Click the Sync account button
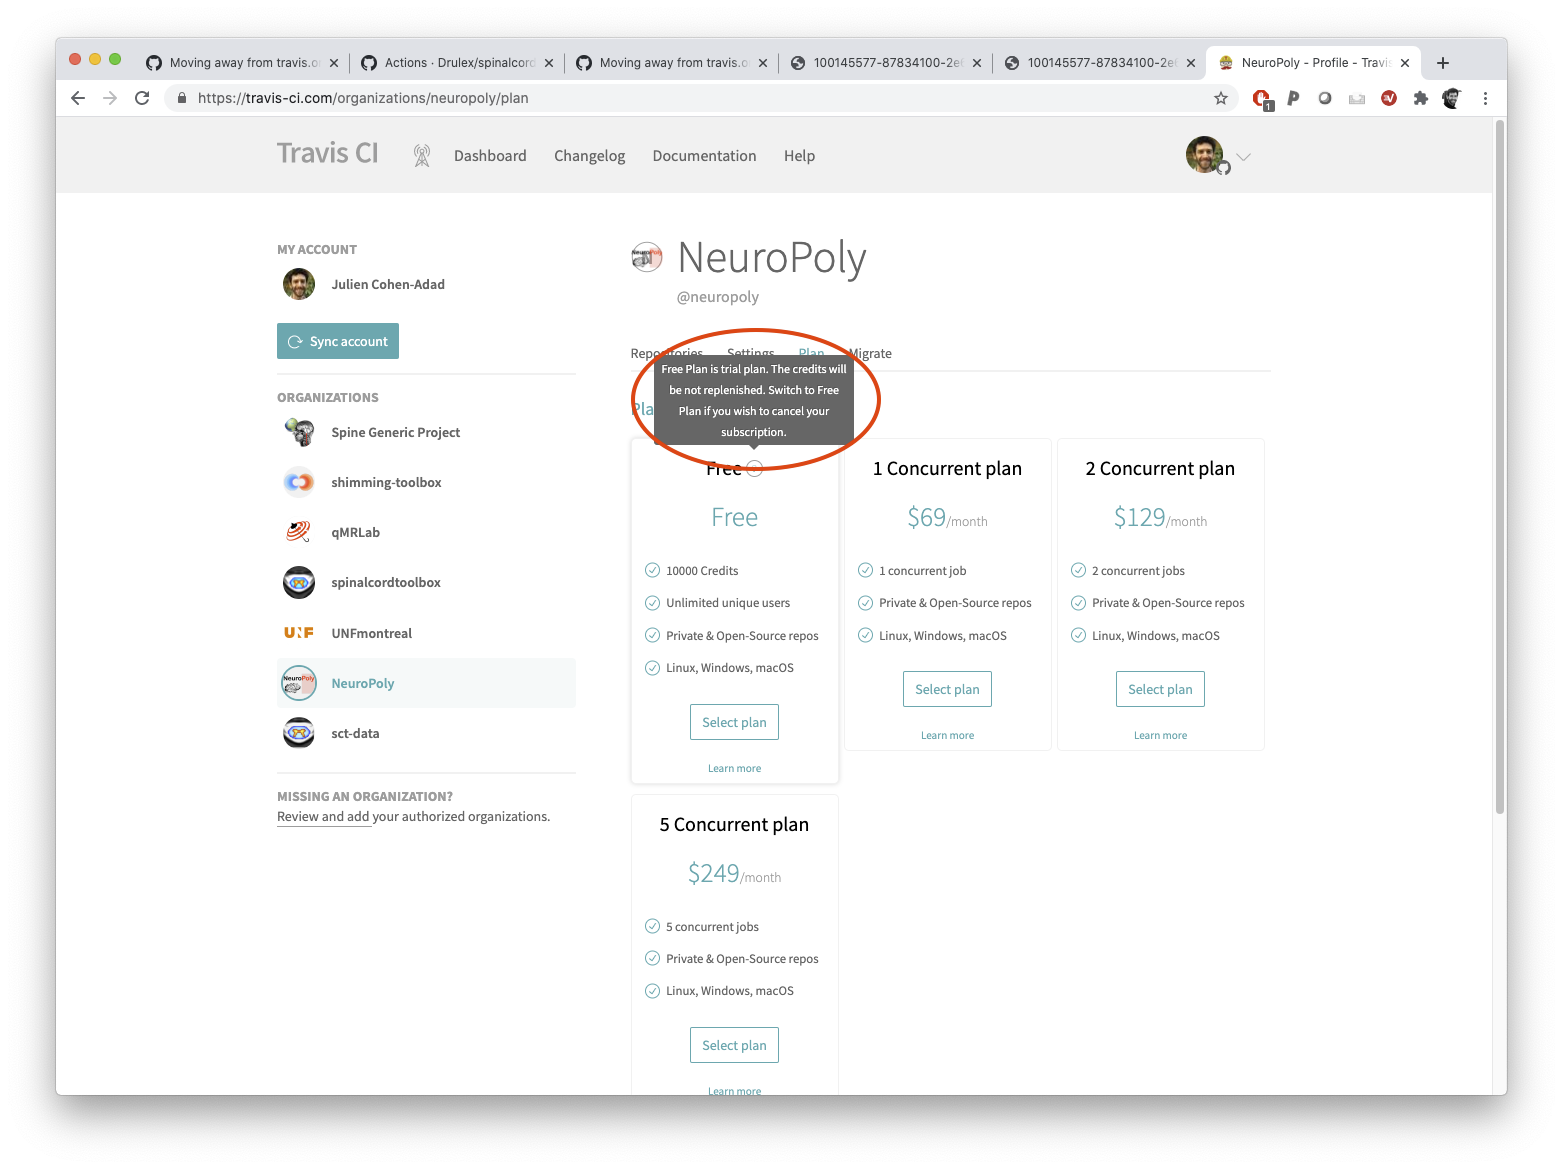 pos(338,341)
